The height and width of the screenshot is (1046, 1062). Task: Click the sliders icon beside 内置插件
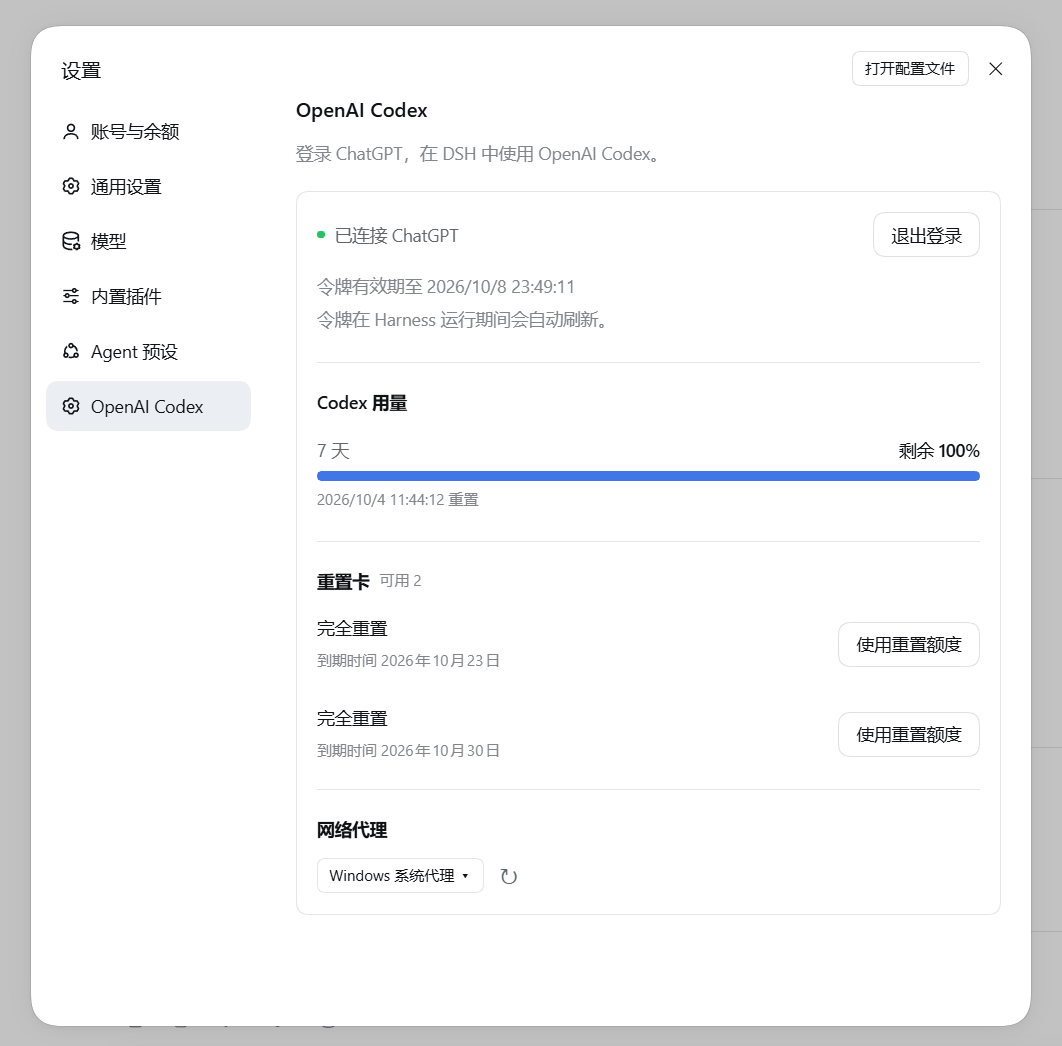70,296
